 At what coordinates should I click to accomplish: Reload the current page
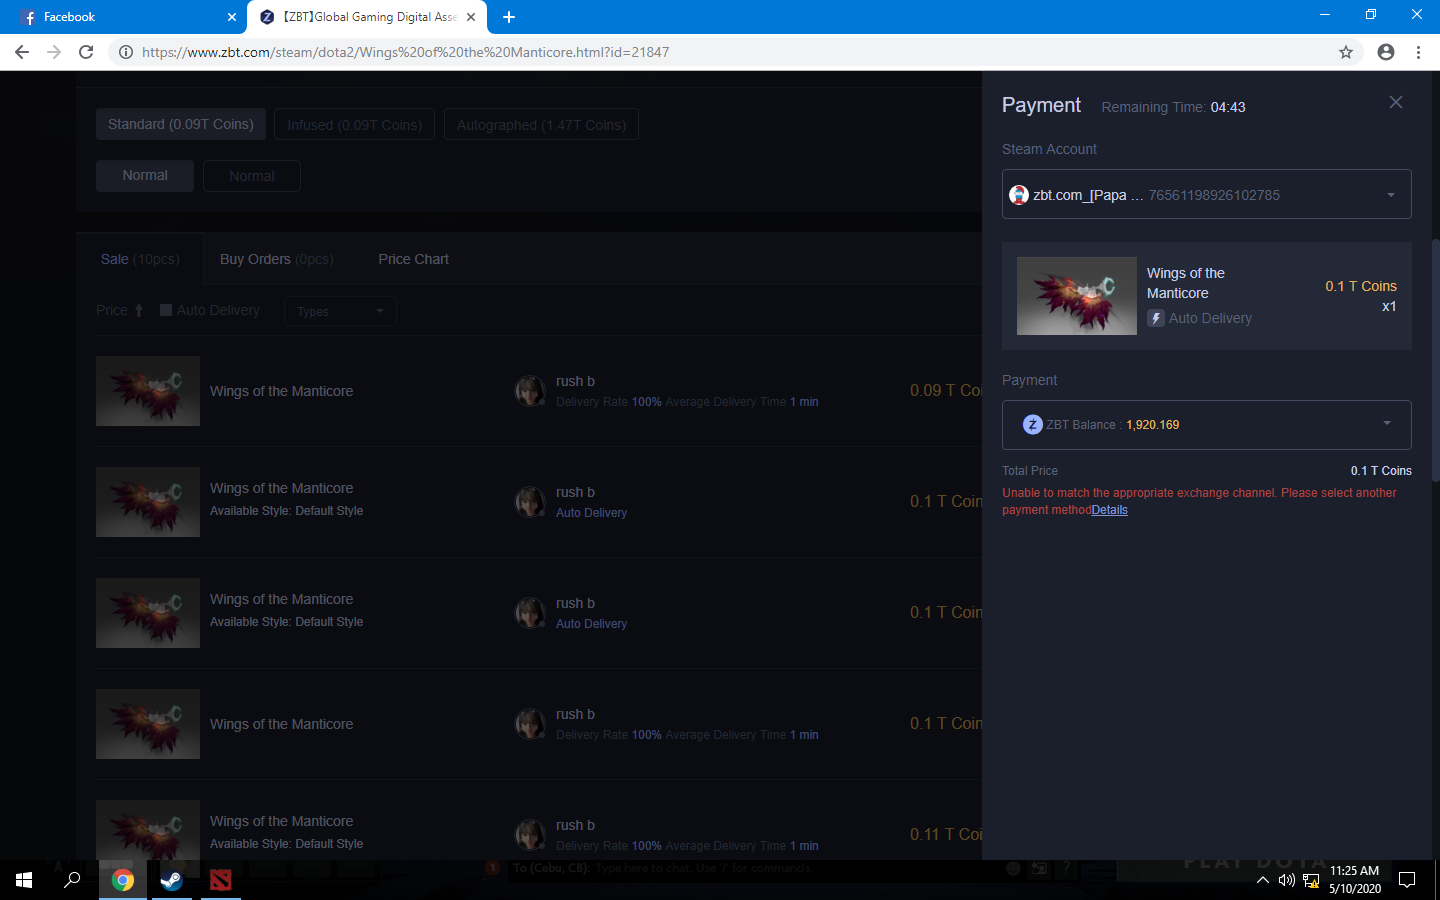(86, 52)
